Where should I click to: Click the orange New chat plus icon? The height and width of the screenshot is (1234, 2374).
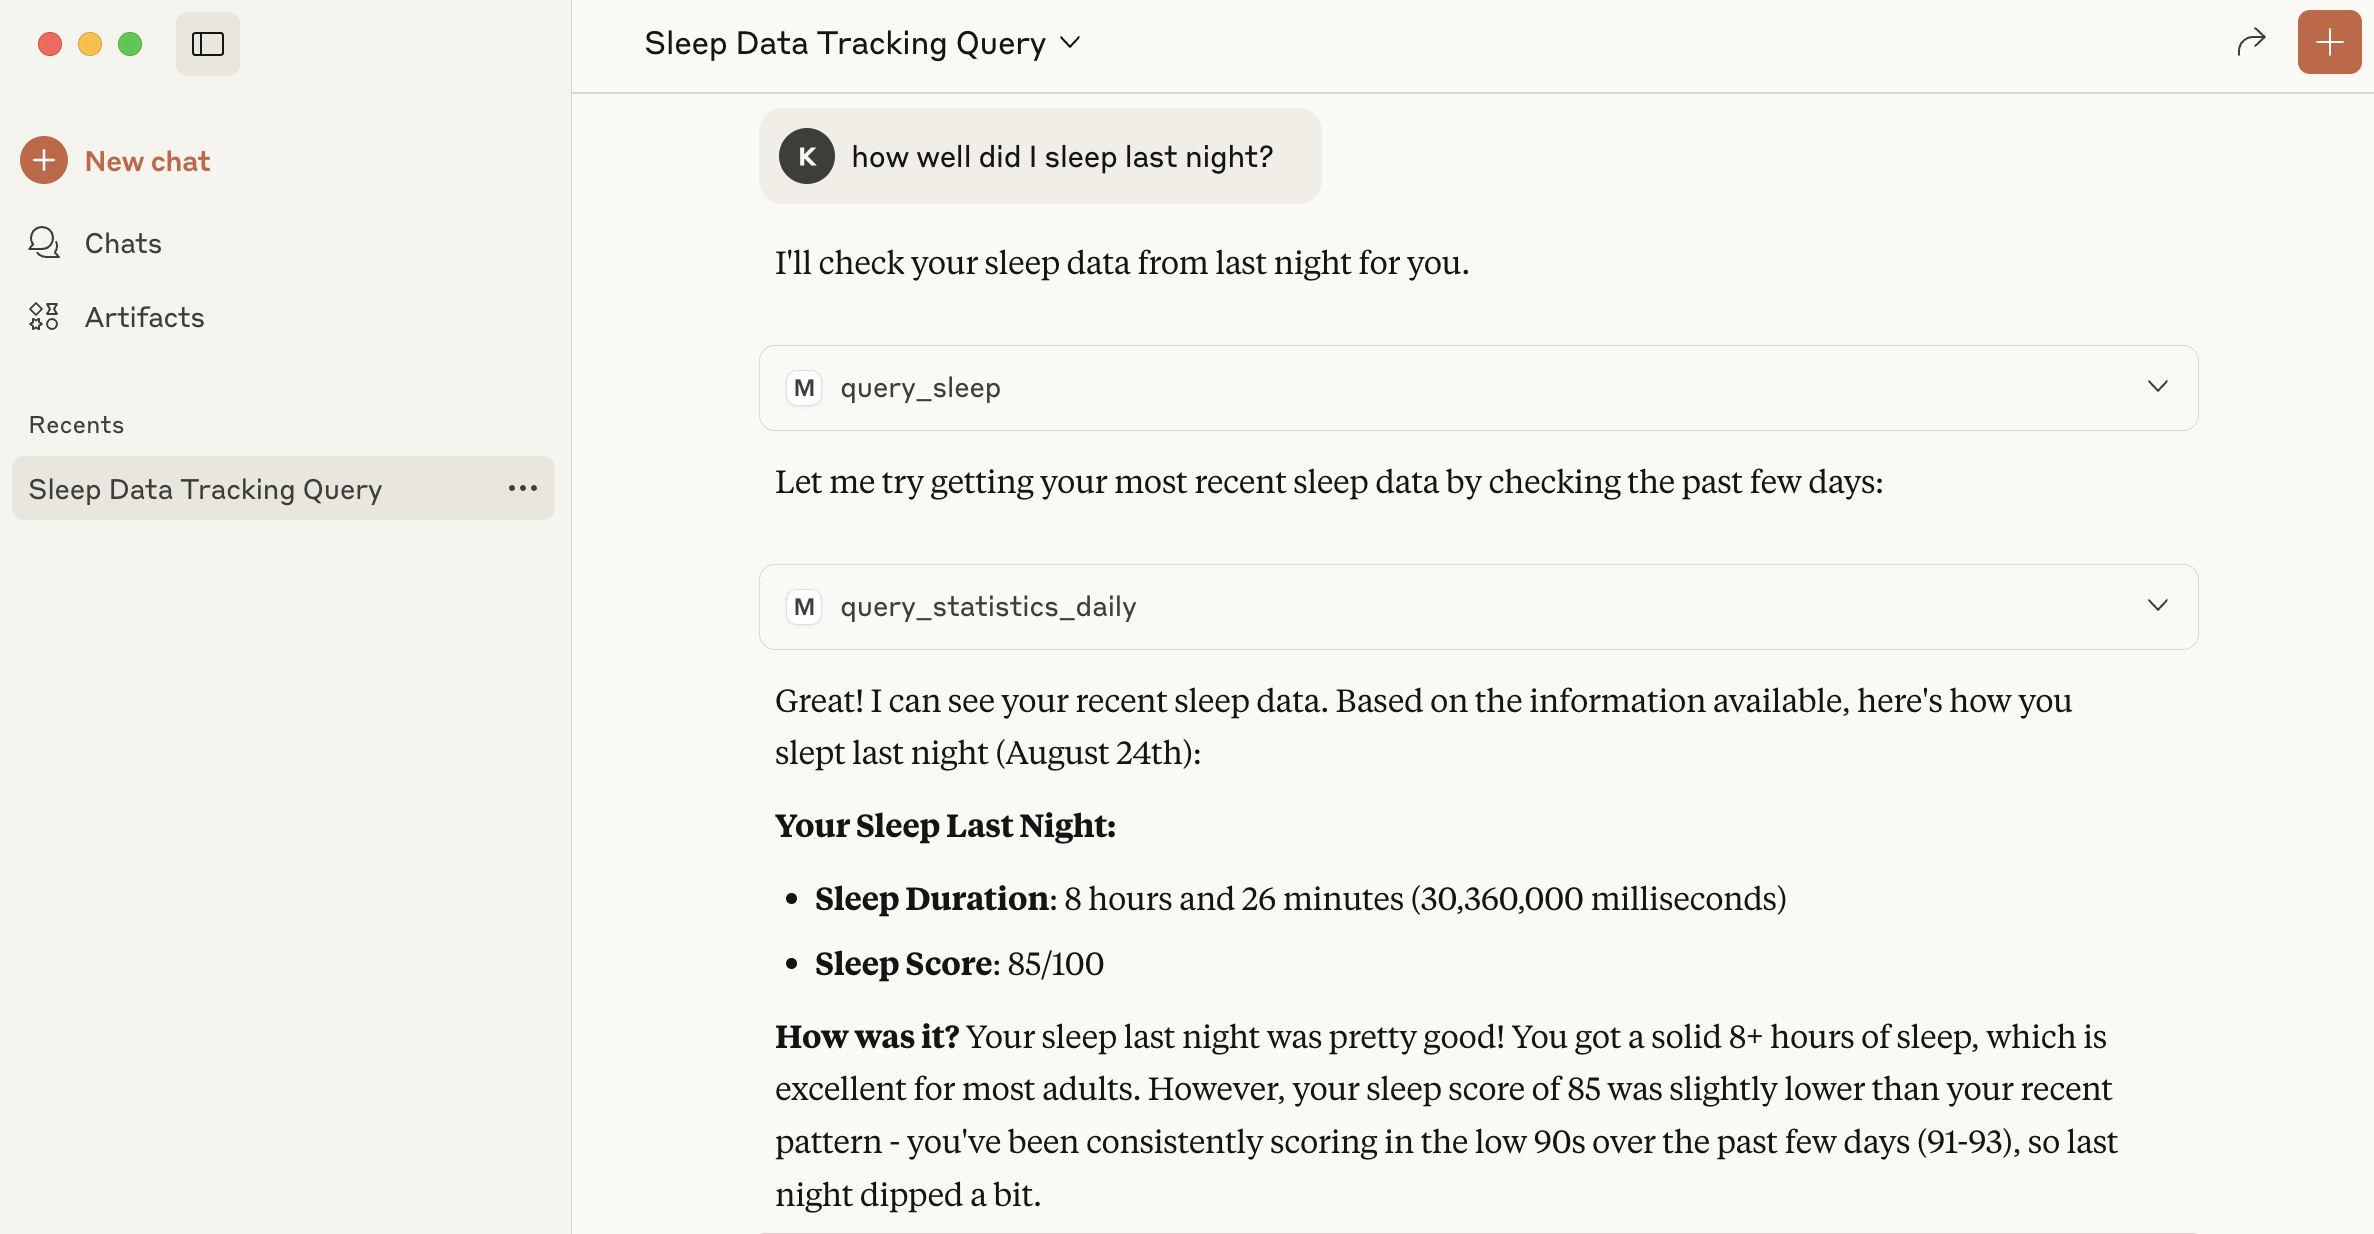pos(44,160)
